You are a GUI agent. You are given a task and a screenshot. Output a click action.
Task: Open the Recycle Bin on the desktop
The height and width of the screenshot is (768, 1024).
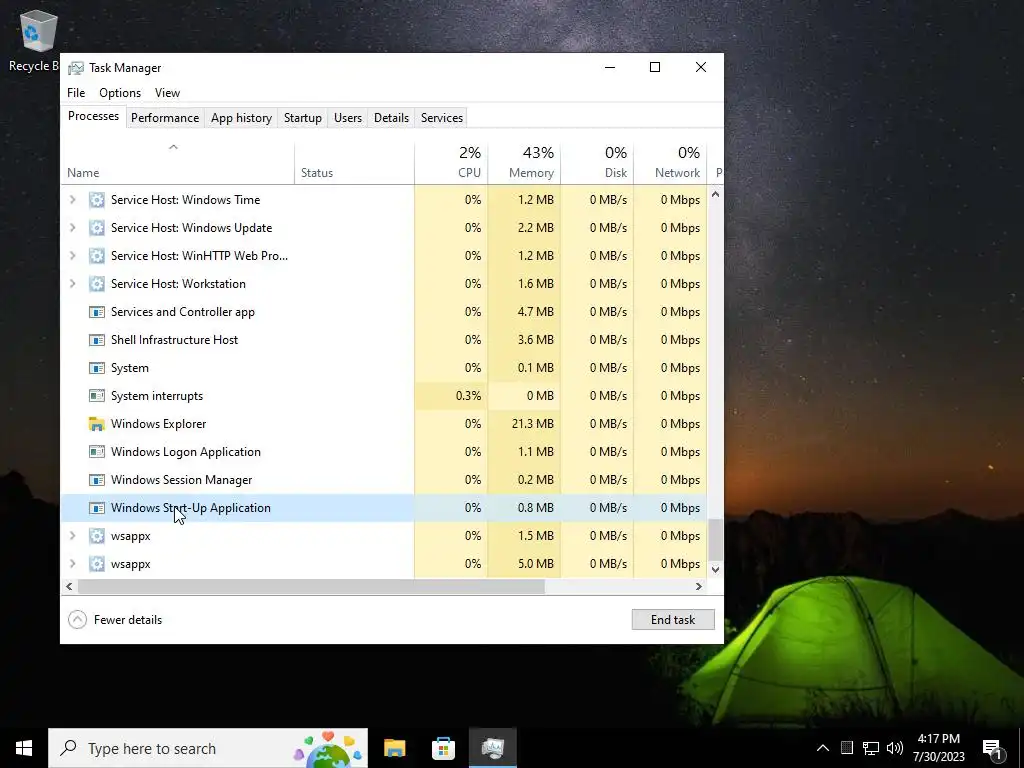click(x=37, y=40)
